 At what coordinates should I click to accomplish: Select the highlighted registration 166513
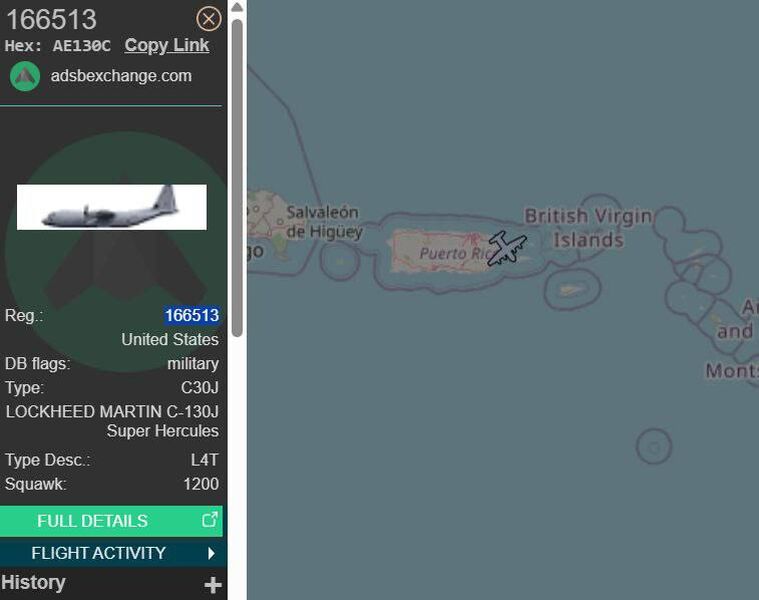click(192, 315)
